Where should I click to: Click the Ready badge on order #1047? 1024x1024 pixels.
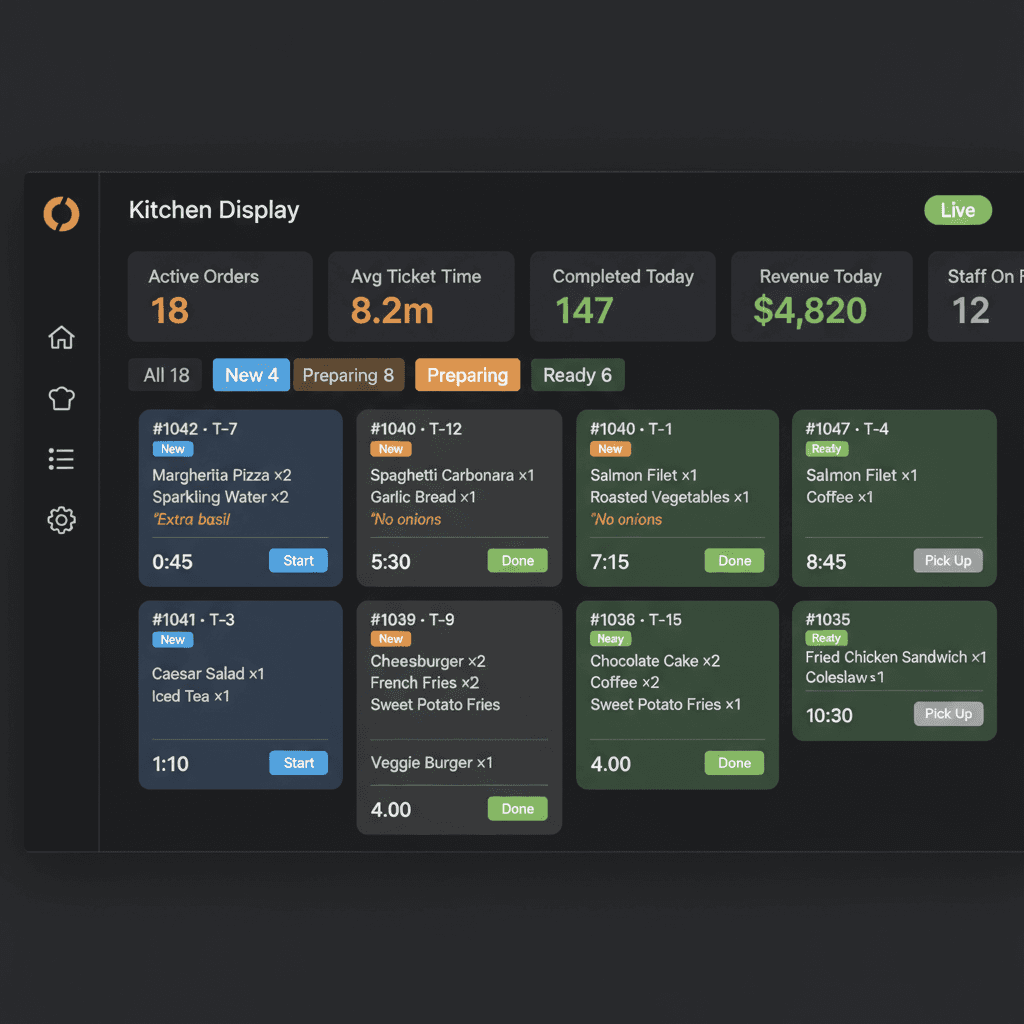pos(827,449)
